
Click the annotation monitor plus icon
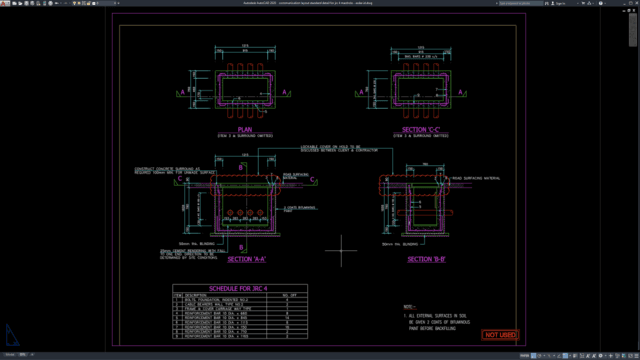[x=611, y=356]
